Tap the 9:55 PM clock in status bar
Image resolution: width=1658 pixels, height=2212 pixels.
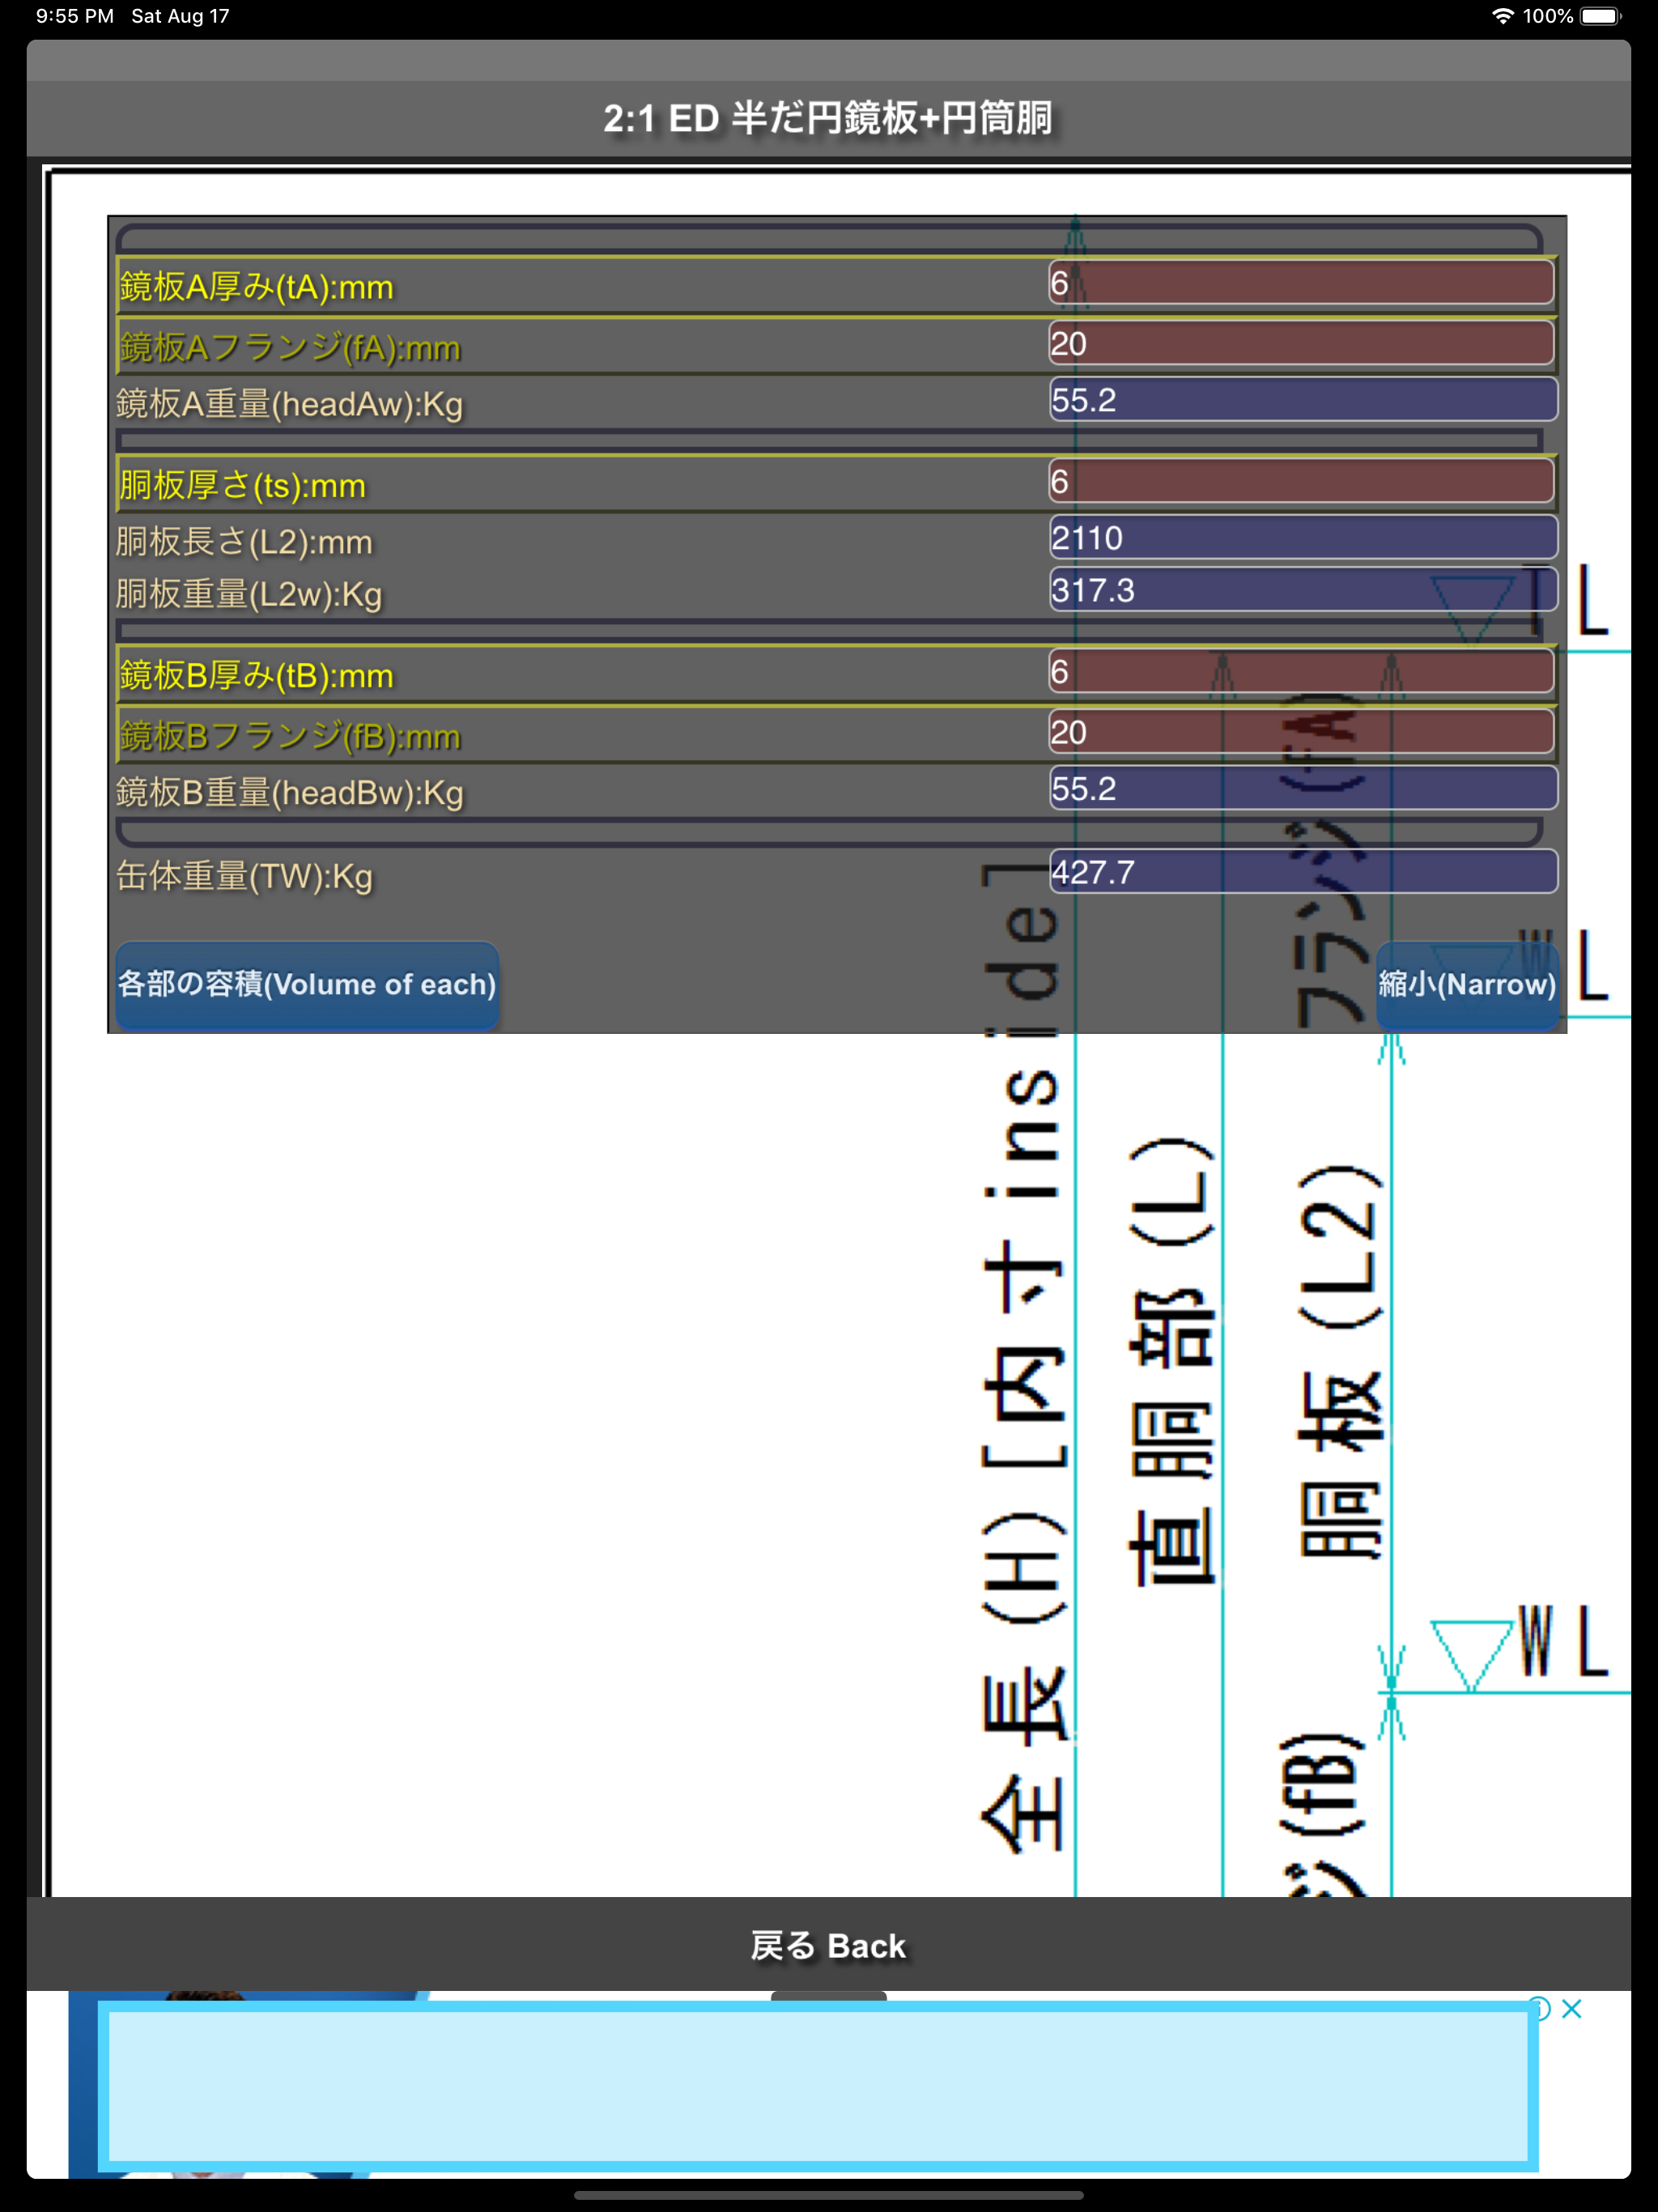[x=75, y=16]
